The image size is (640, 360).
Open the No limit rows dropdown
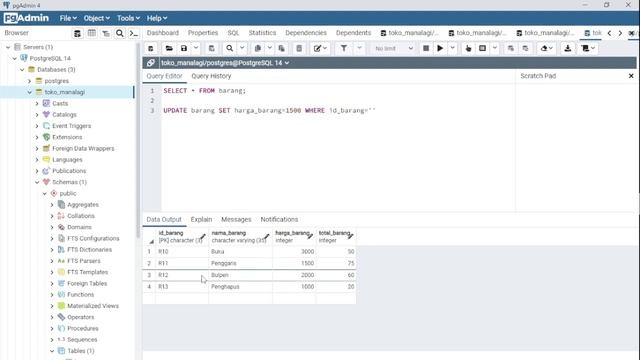pyautogui.click(x=394, y=48)
